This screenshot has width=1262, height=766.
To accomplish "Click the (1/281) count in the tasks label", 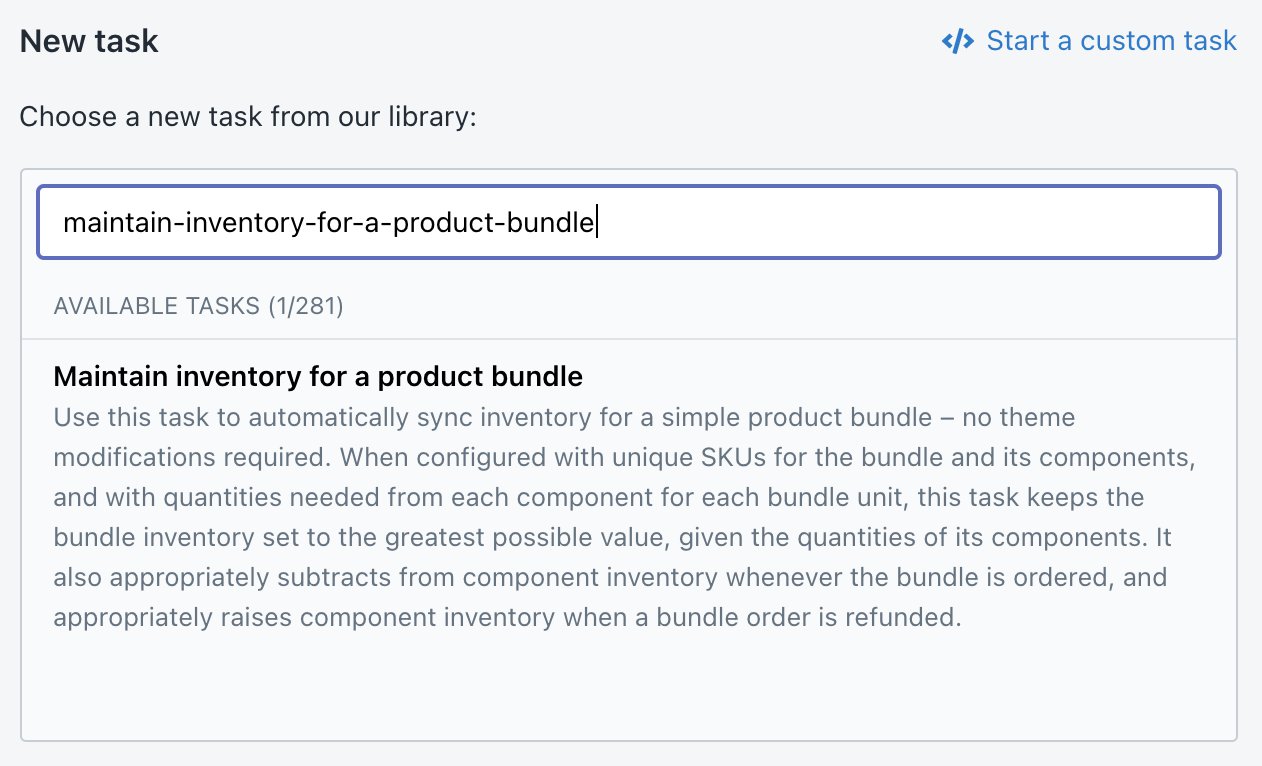I will (305, 306).
